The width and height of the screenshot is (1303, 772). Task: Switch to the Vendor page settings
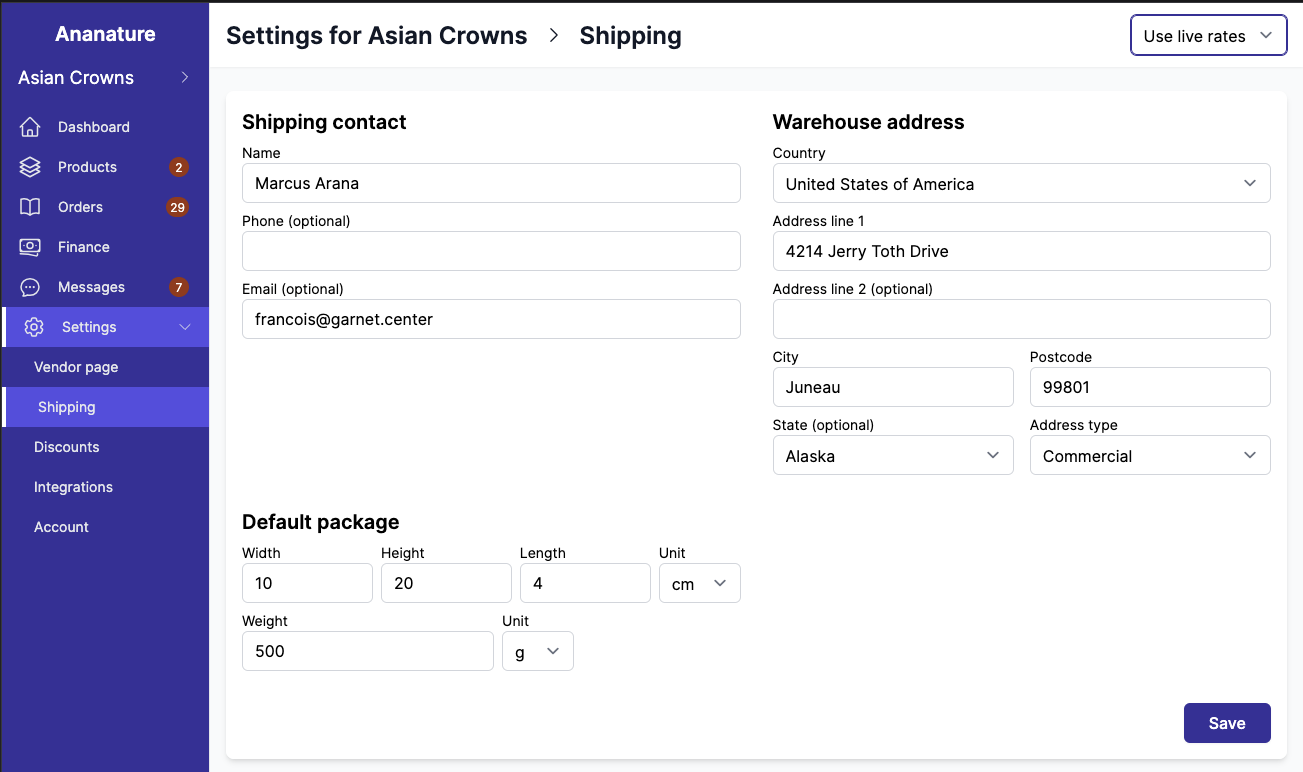pyautogui.click(x=77, y=367)
